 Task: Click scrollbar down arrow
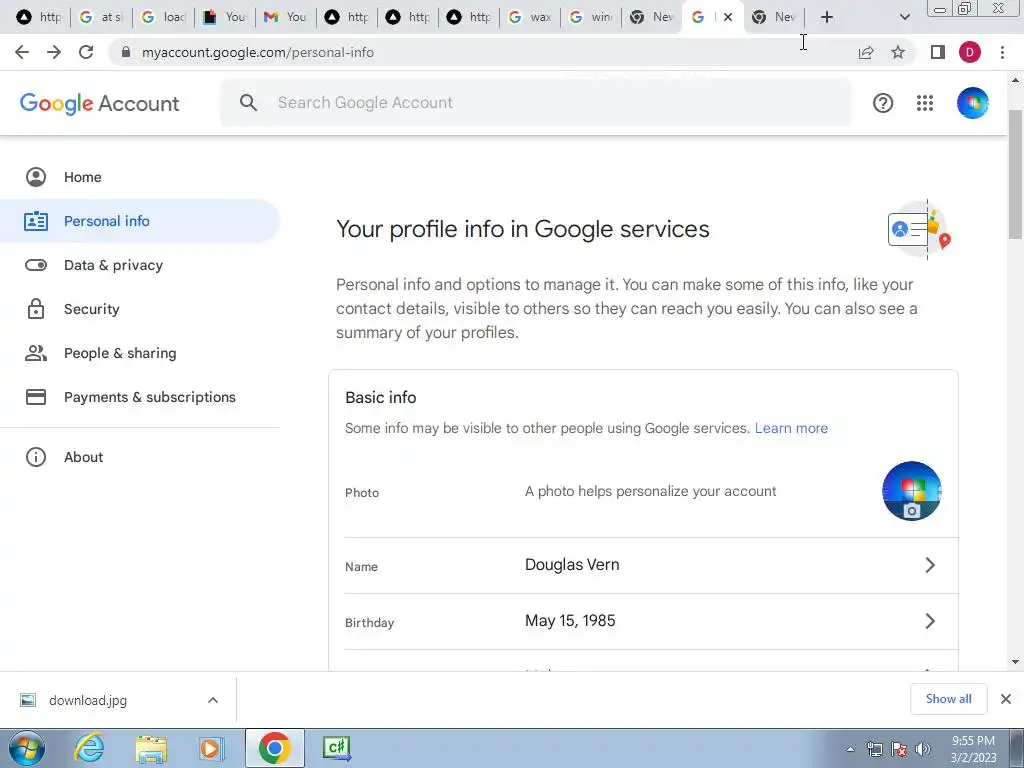1015,662
